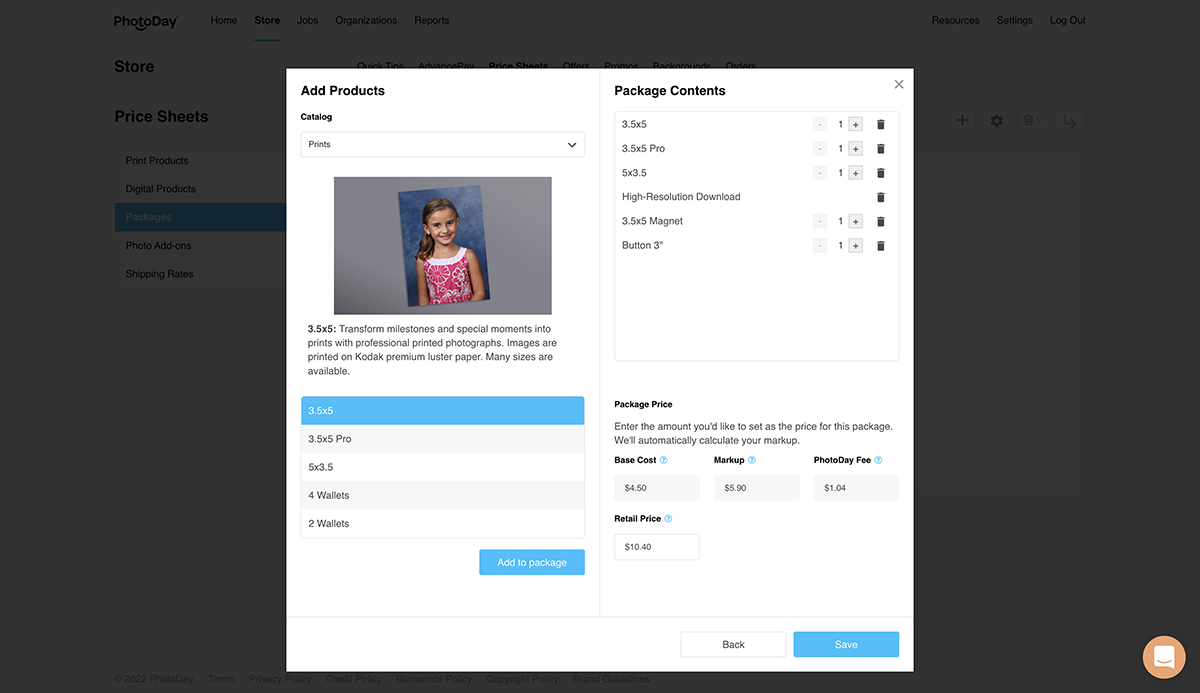Click Add to package button

click(532, 562)
